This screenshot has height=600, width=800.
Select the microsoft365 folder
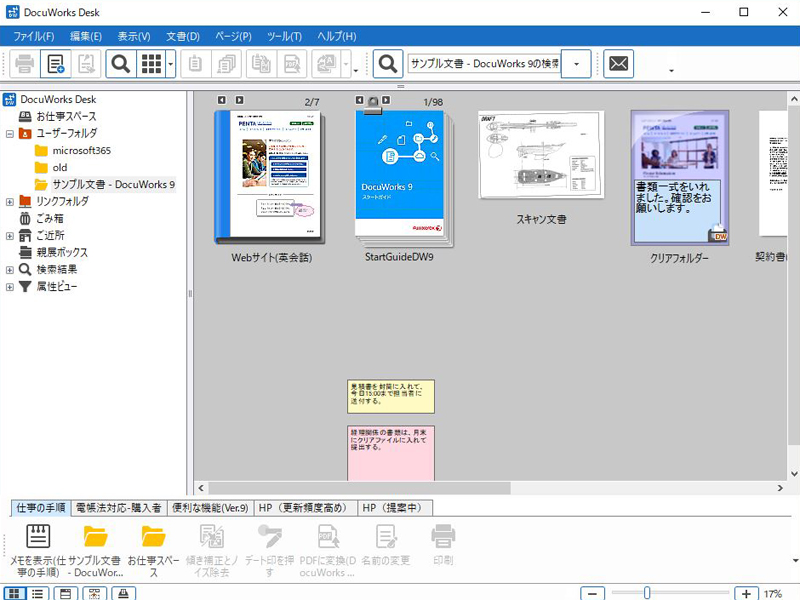coord(82,151)
